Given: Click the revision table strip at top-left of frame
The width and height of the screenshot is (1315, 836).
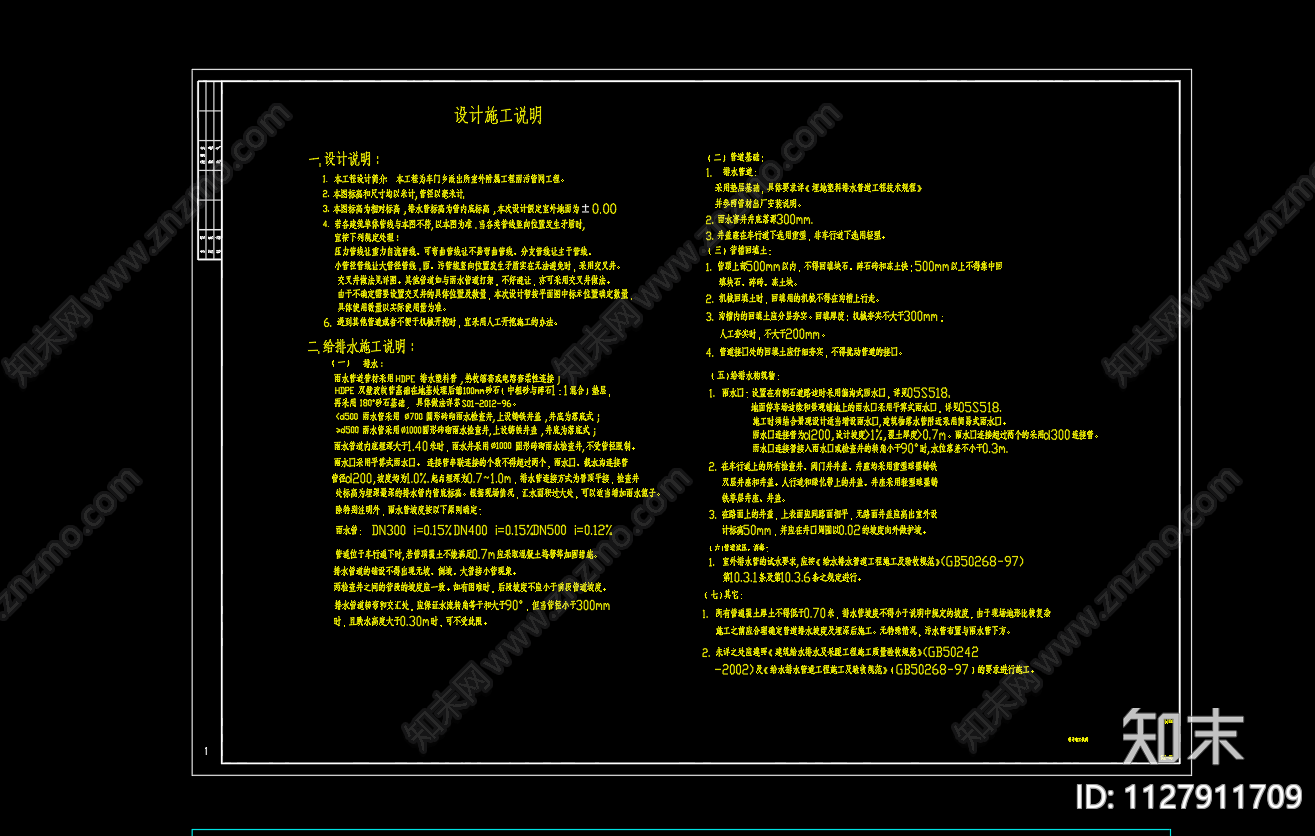Looking at the screenshot, I should [x=210, y=171].
